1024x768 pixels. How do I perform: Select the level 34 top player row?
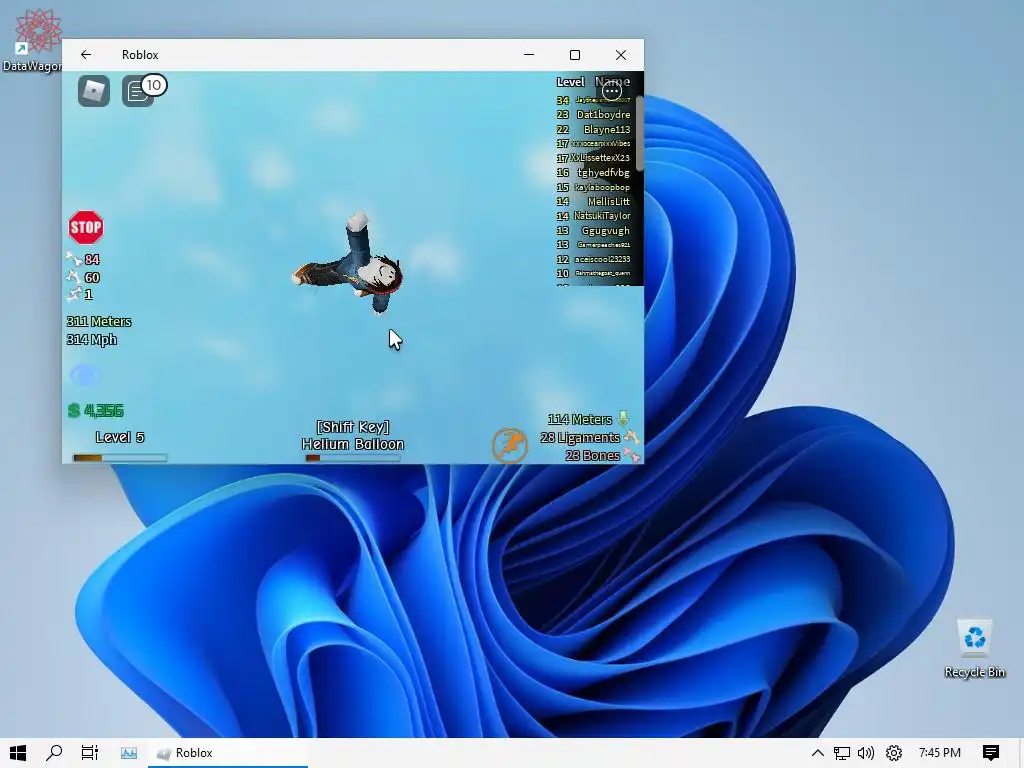594,100
